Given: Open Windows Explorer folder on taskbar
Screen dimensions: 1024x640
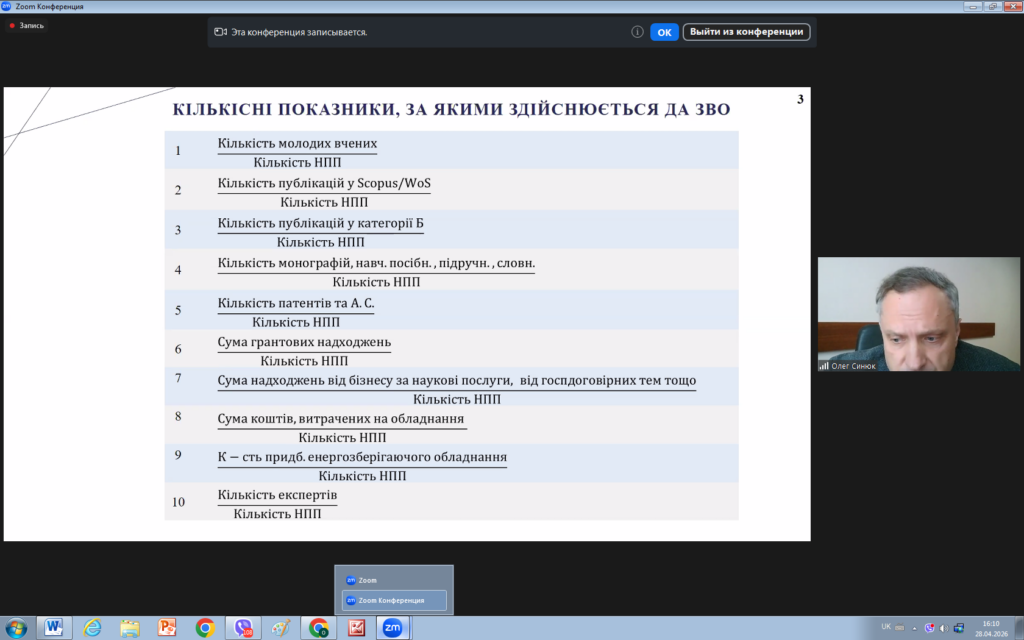Looking at the screenshot, I should click(x=130, y=628).
